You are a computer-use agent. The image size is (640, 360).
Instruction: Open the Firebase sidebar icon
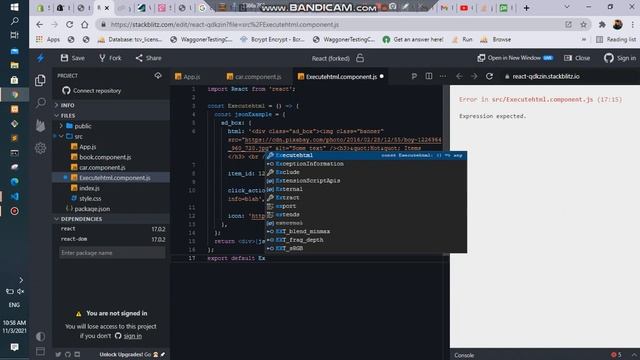coord(40,125)
